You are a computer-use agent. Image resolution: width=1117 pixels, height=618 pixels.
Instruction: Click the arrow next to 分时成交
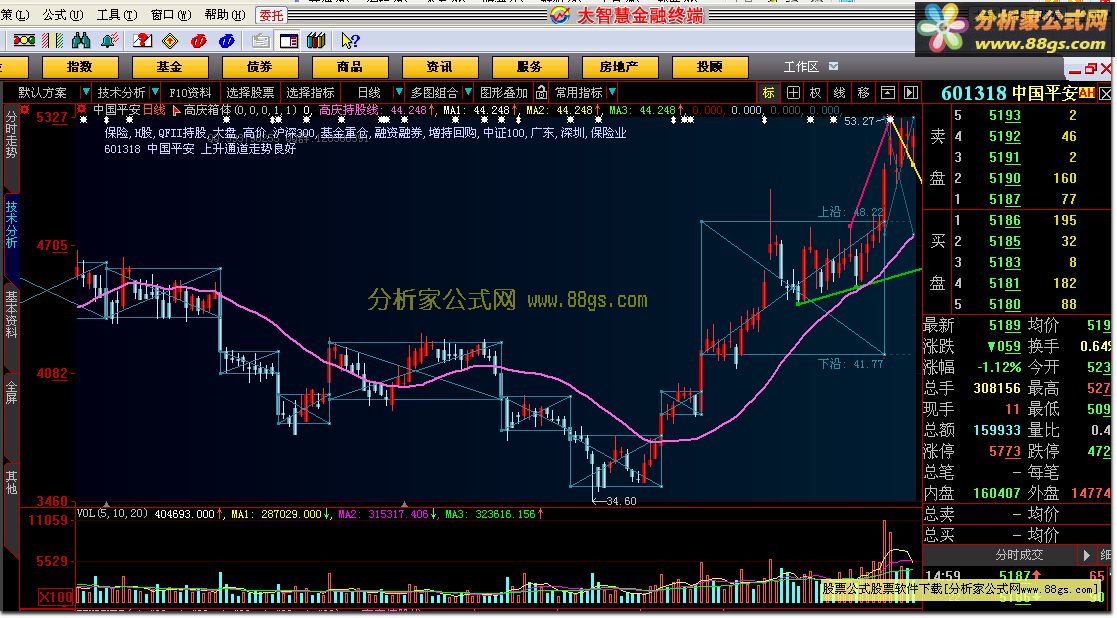(1086, 555)
